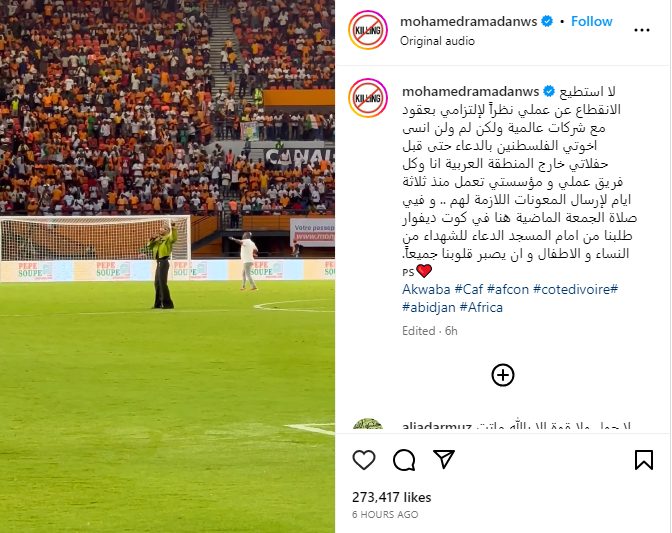Save post with bookmark icon
The height and width of the screenshot is (533, 672).
[x=644, y=460]
